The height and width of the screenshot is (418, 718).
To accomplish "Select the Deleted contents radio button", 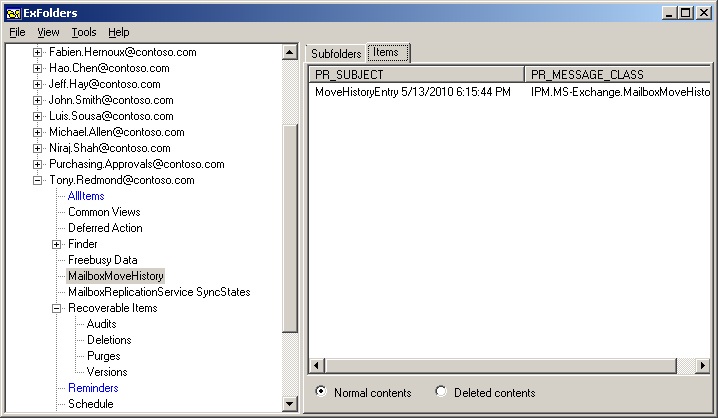I will 441,392.
